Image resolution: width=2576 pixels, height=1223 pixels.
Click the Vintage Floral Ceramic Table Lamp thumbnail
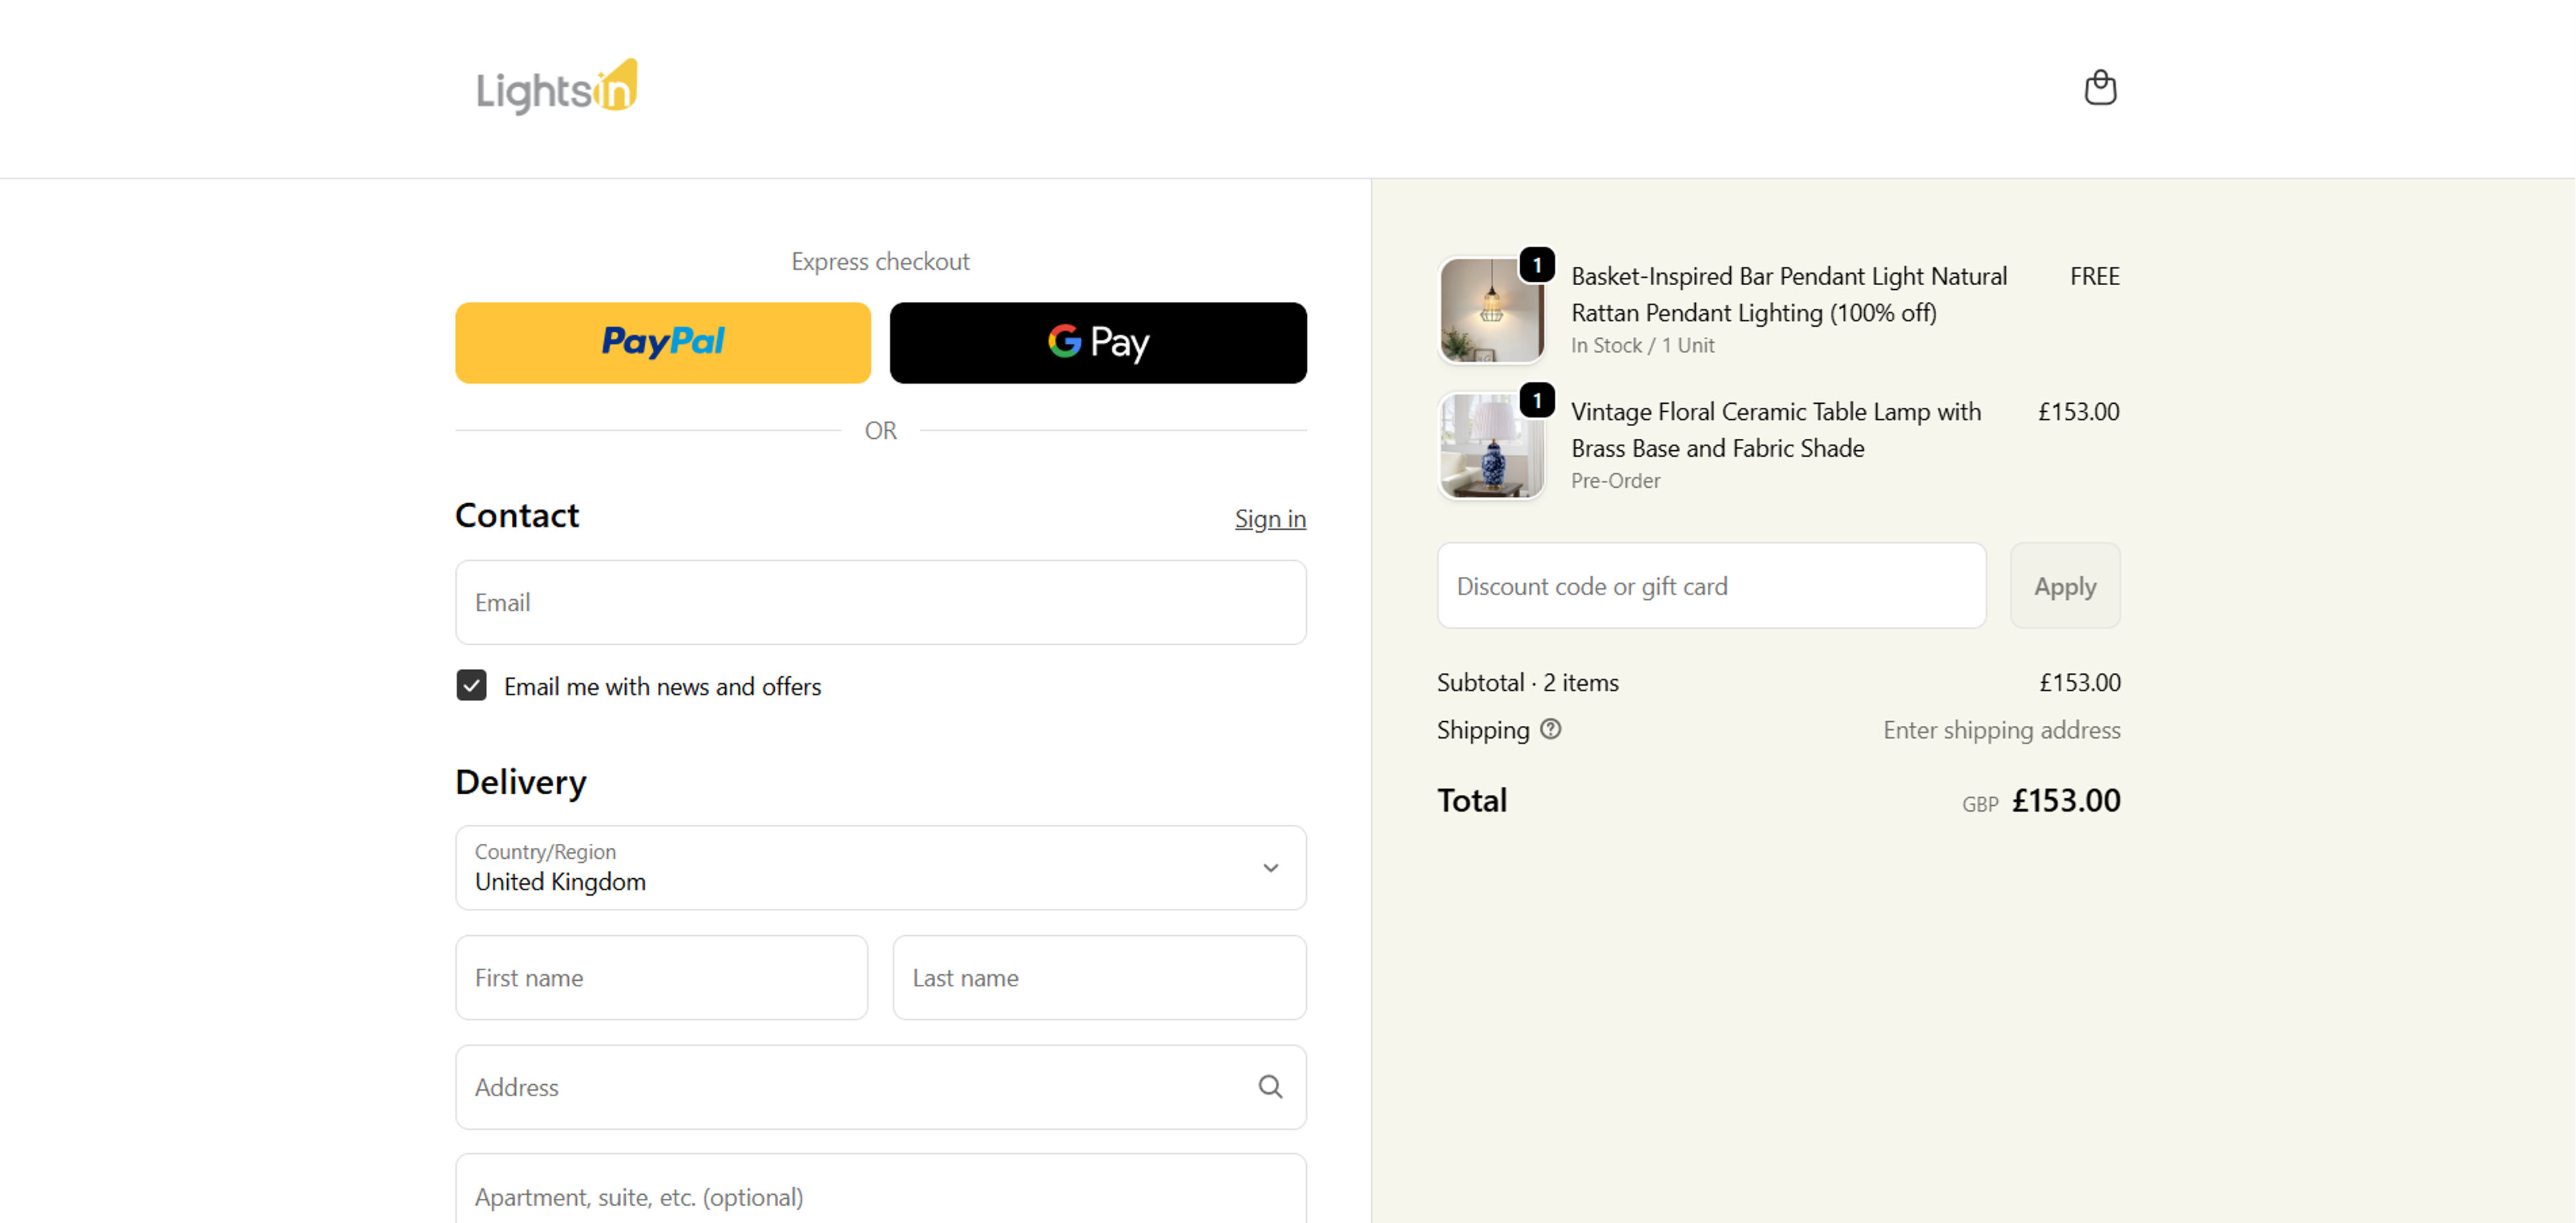point(1491,445)
